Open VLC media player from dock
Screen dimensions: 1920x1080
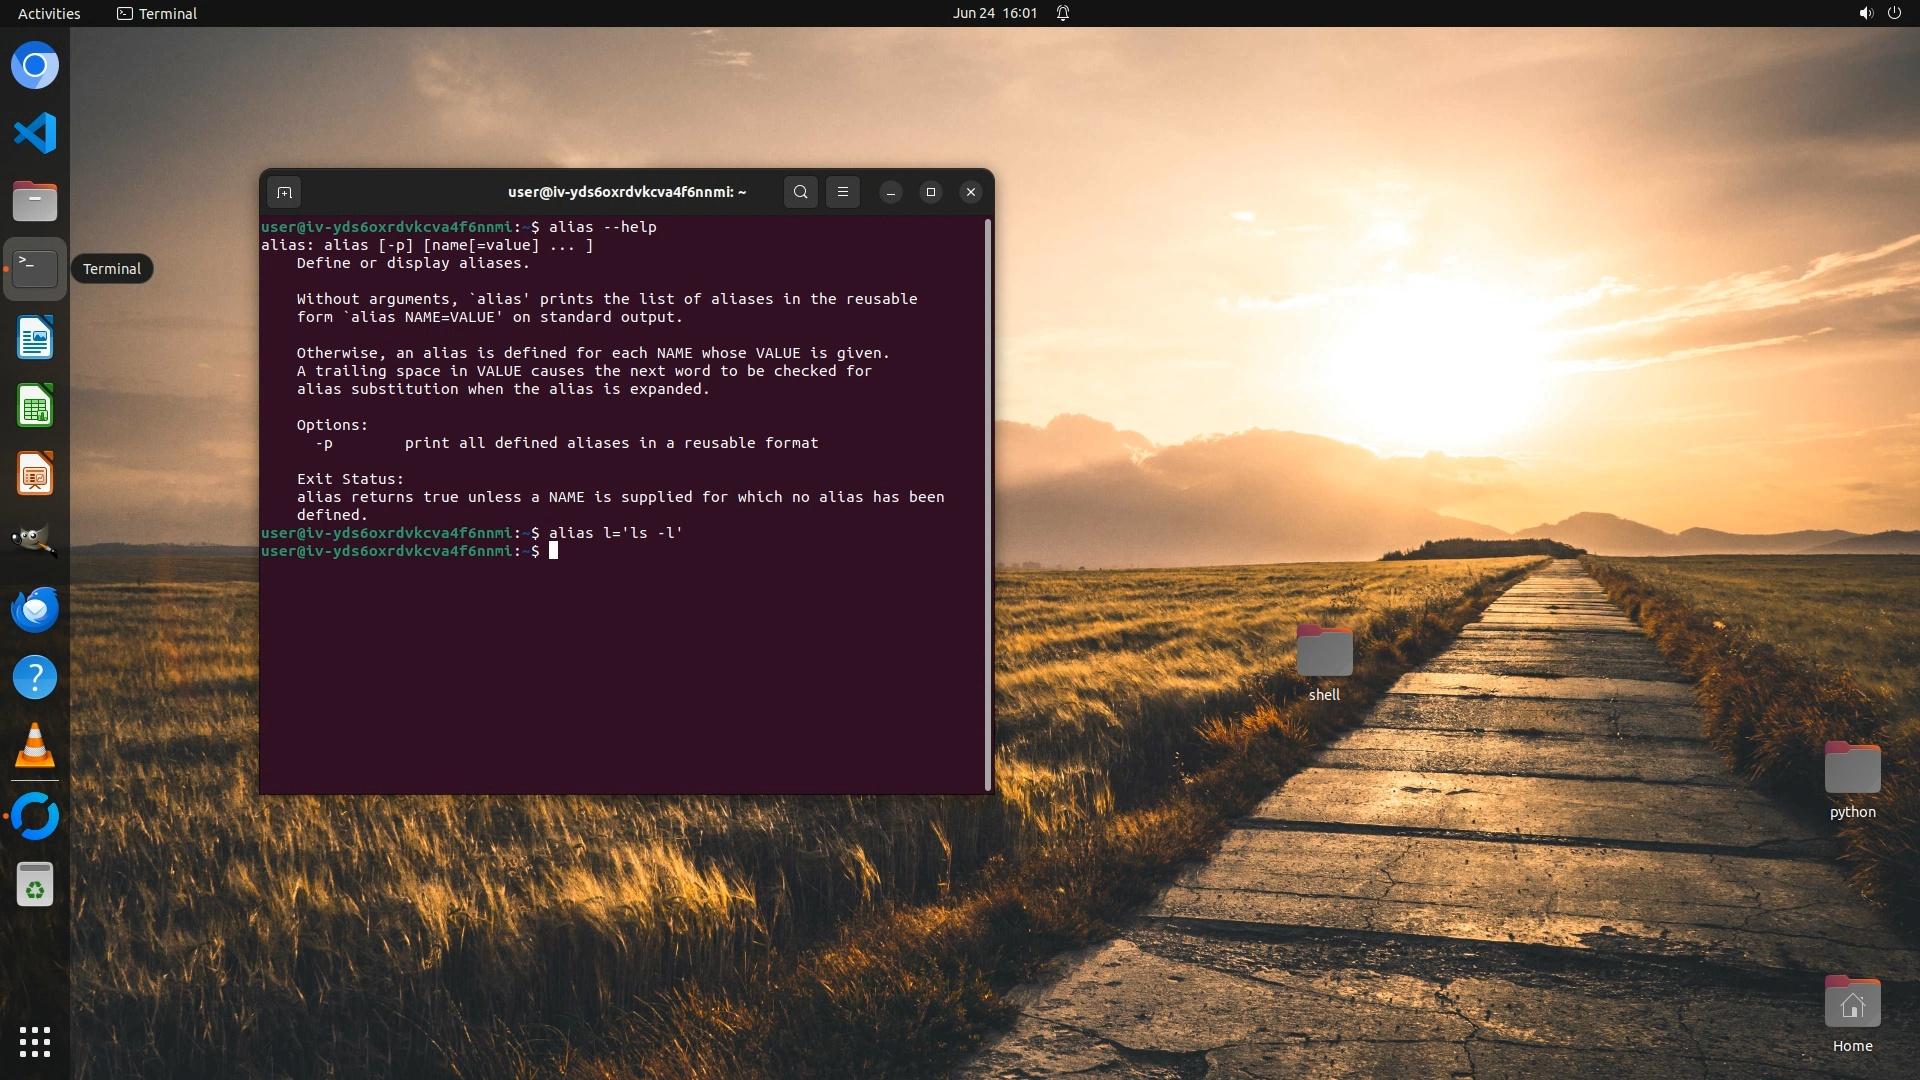[x=35, y=746]
